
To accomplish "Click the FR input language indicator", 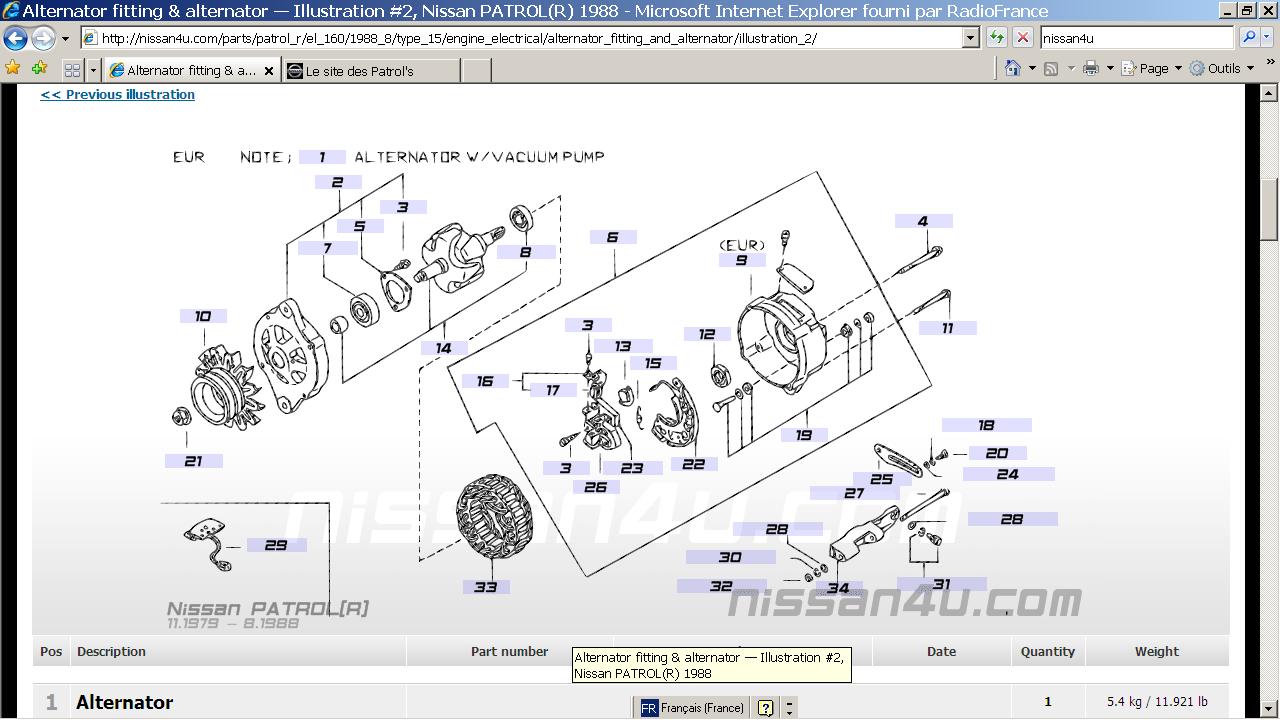I will click(x=649, y=708).
